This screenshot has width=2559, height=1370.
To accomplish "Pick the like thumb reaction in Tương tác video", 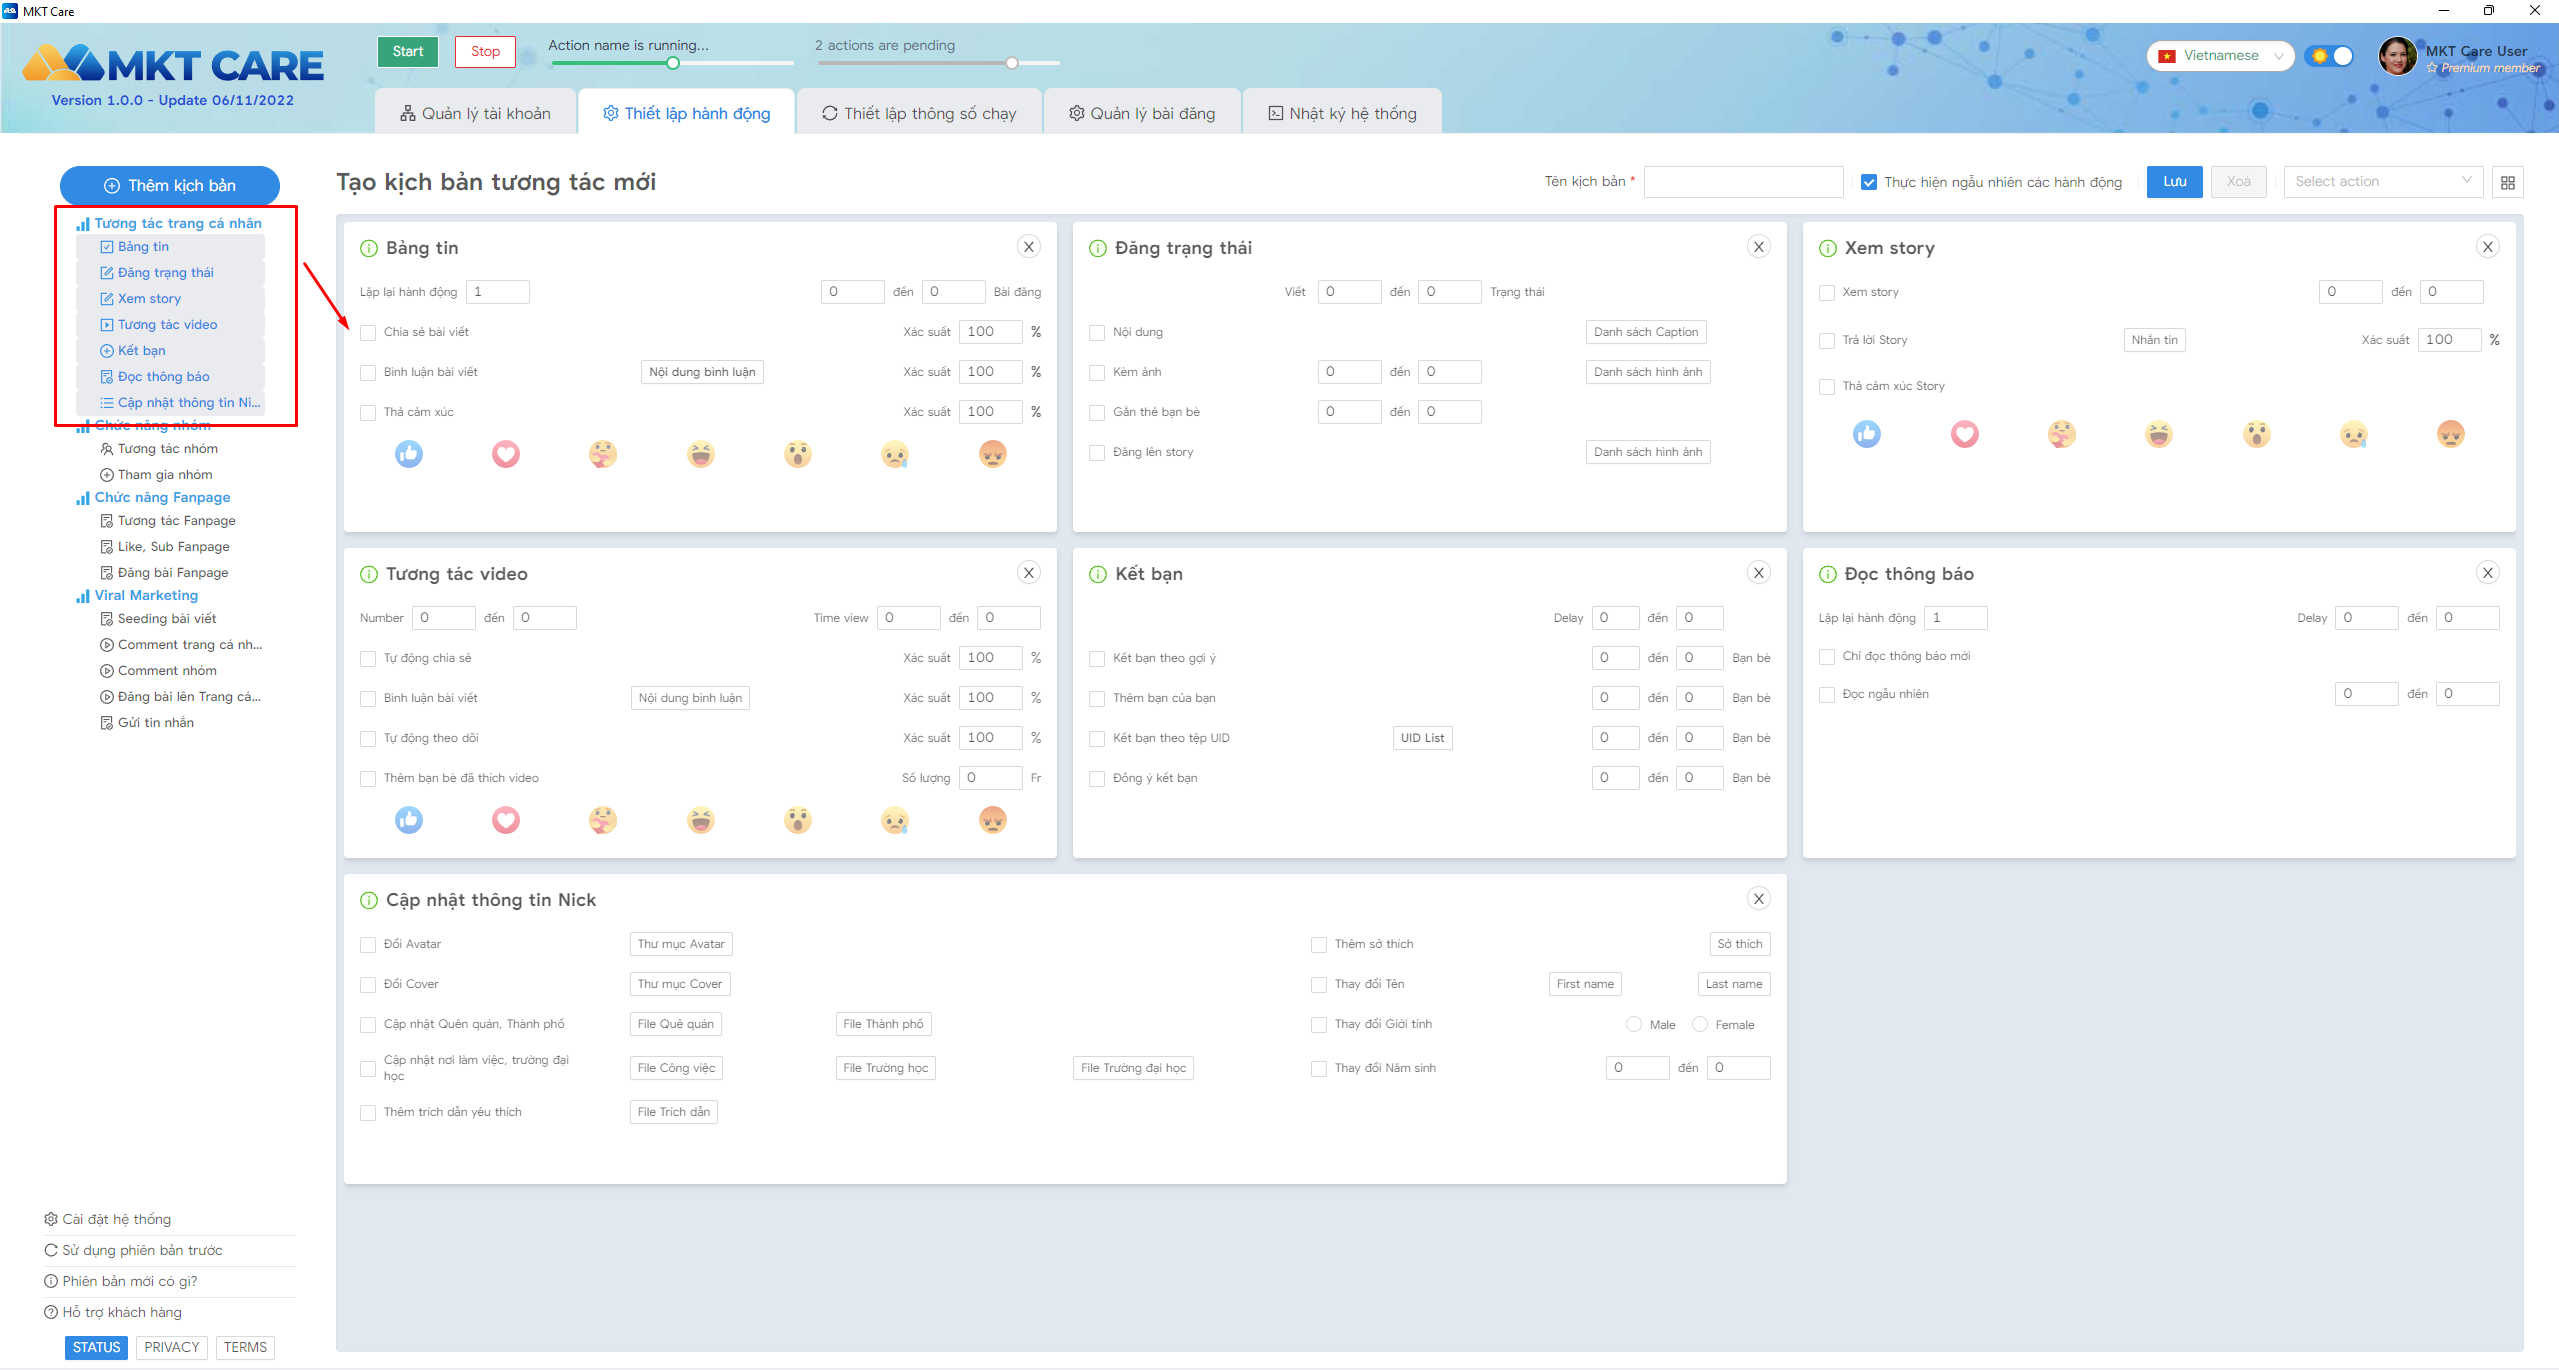I will point(408,820).
